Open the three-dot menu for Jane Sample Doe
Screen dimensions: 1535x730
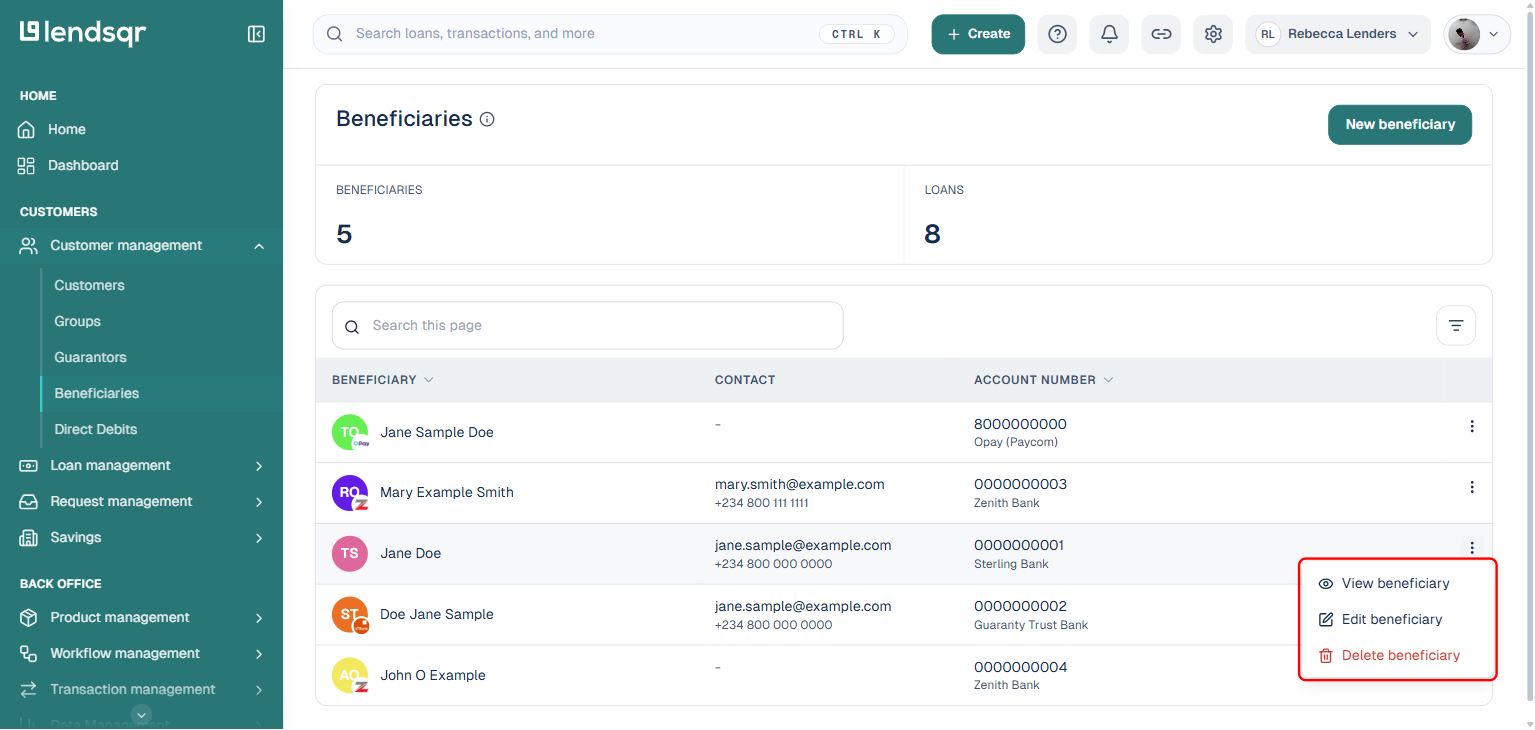1471,426
